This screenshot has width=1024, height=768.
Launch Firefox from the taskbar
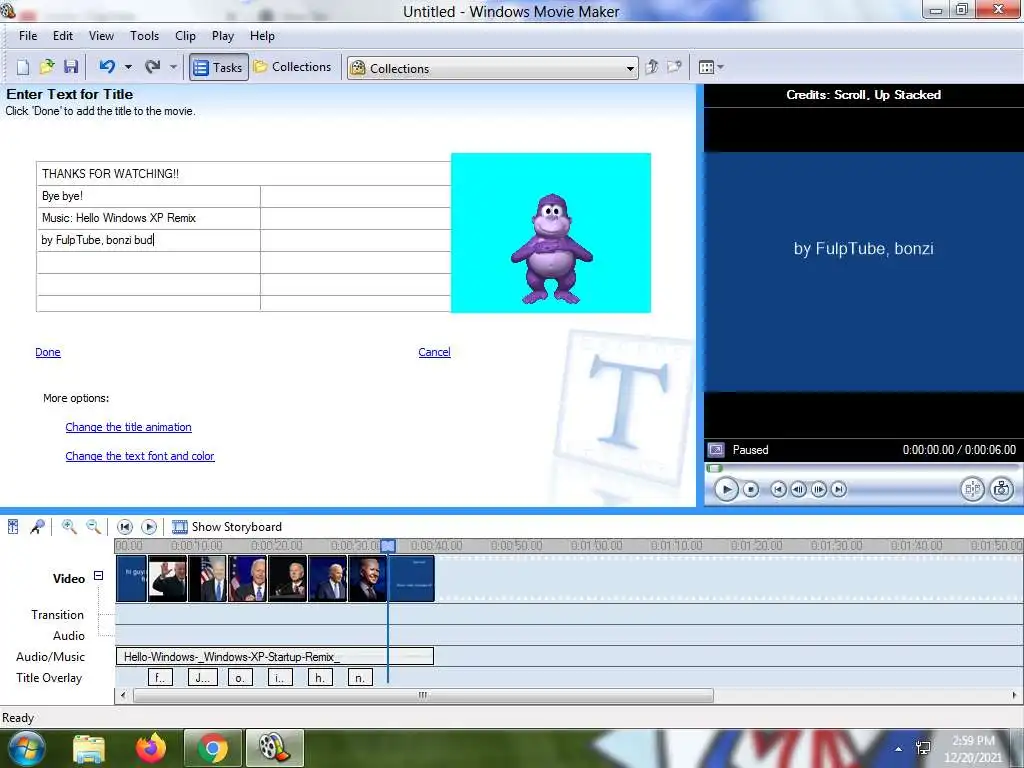(x=151, y=749)
